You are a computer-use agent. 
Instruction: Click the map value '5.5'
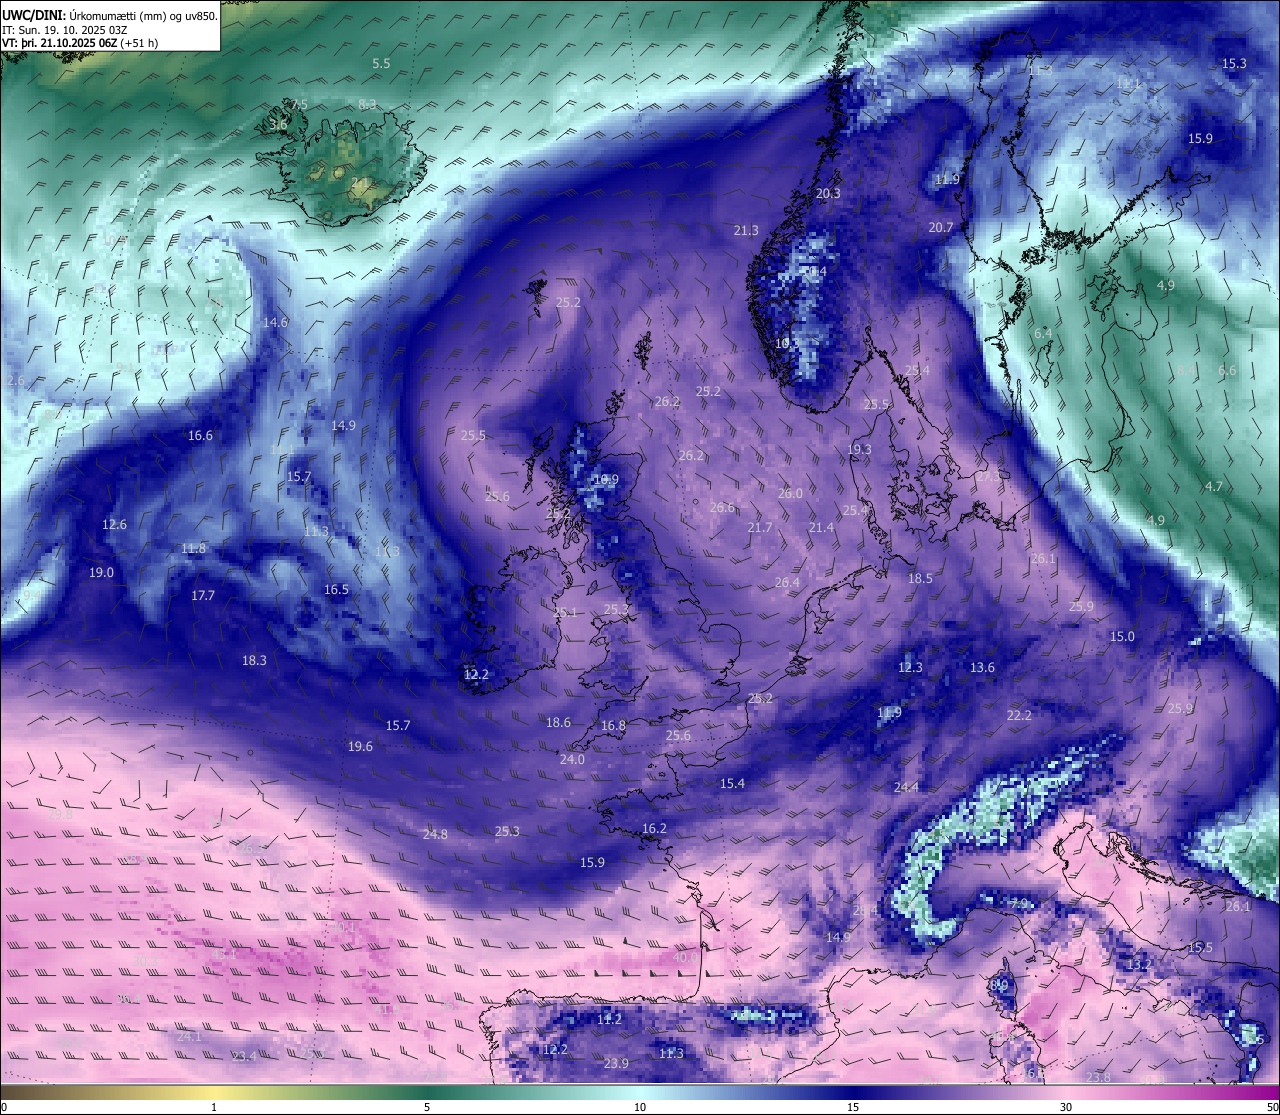(x=381, y=64)
